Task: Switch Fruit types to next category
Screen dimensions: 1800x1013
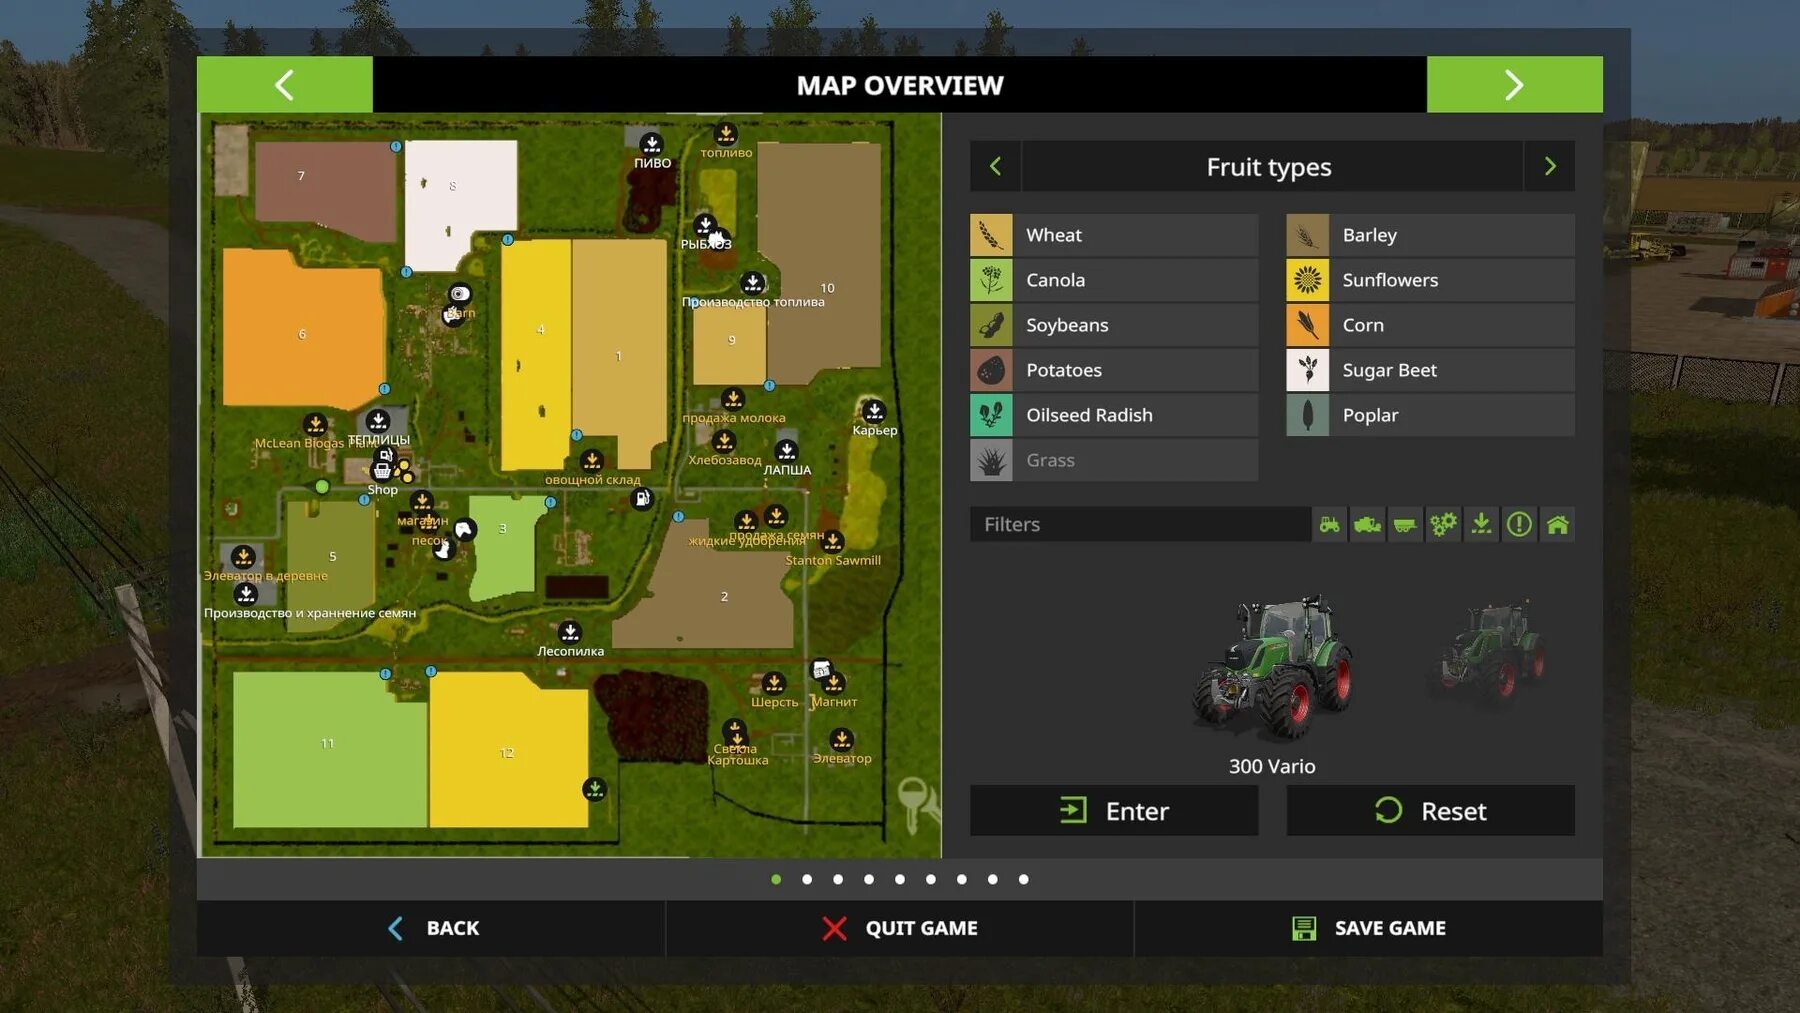Action: click(1550, 166)
